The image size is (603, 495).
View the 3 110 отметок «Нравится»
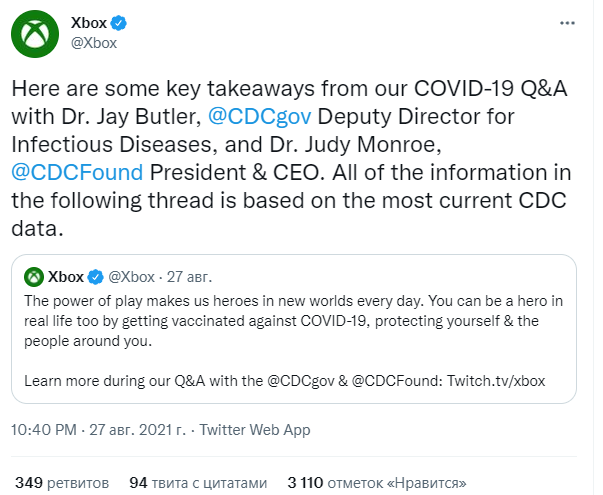click(373, 483)
